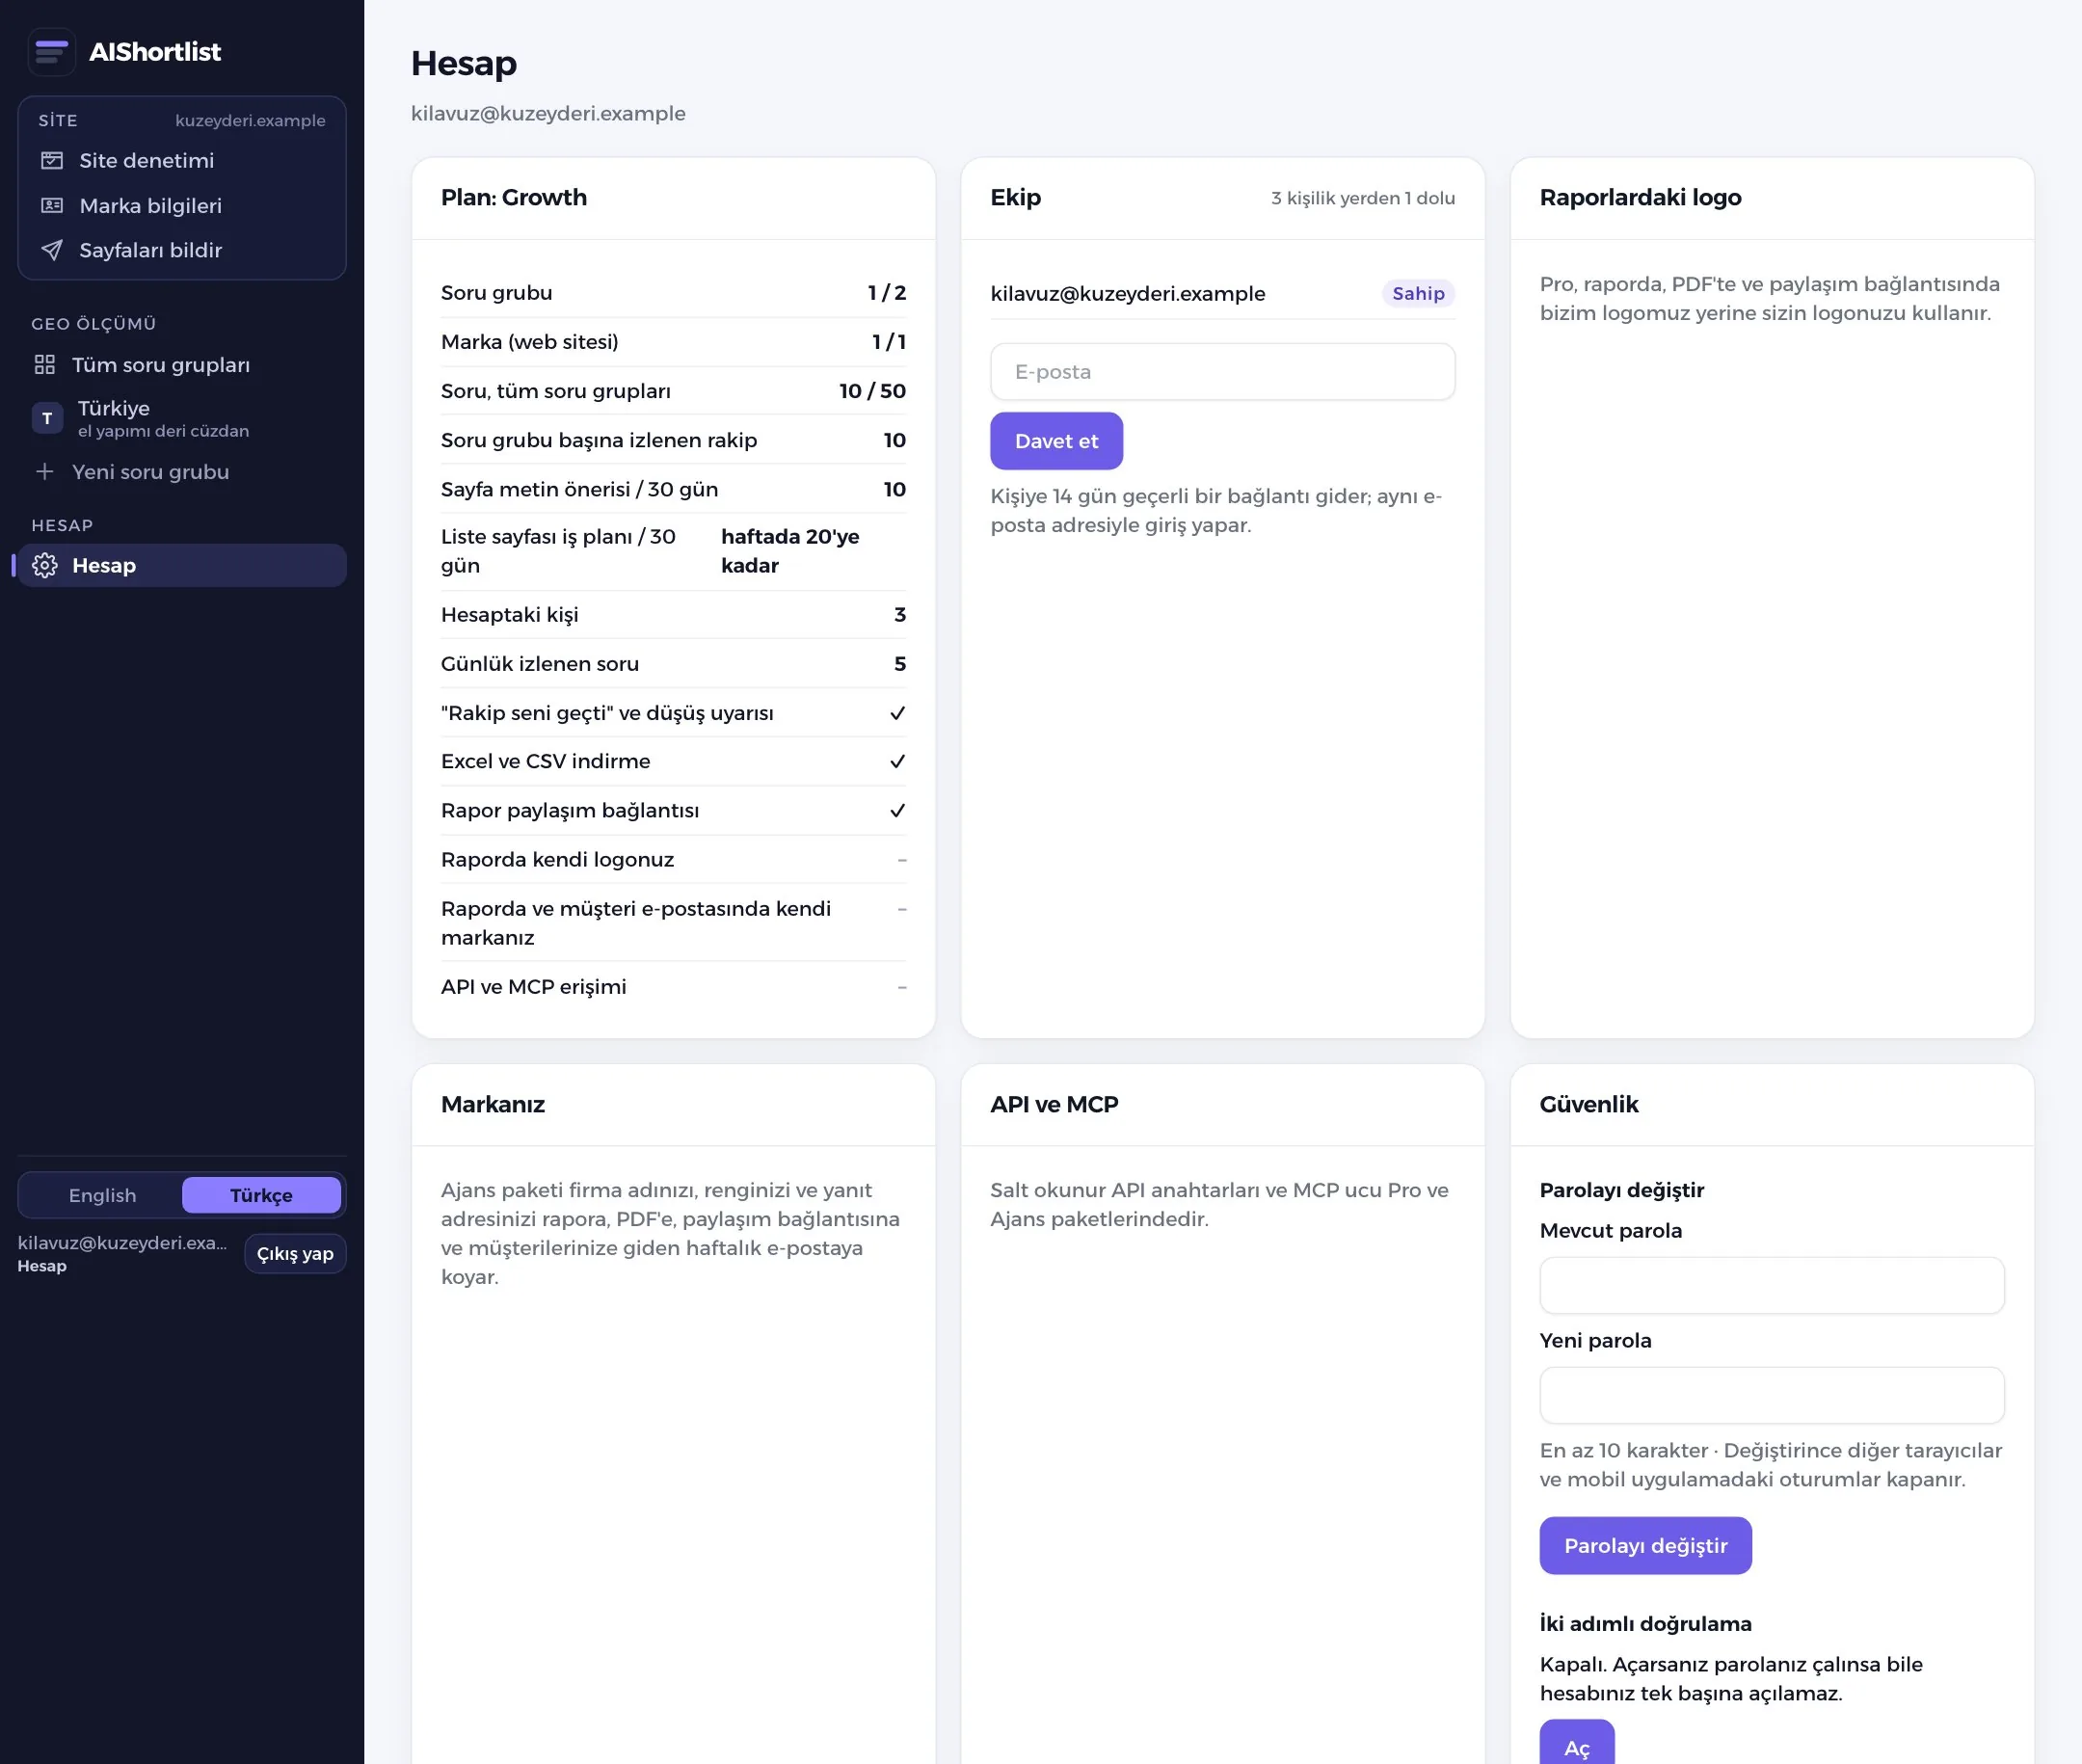Screen dimensions: 2082x1764
Task: Click the Soru grubu '1 / 2' value
Action: pos(886,293)
